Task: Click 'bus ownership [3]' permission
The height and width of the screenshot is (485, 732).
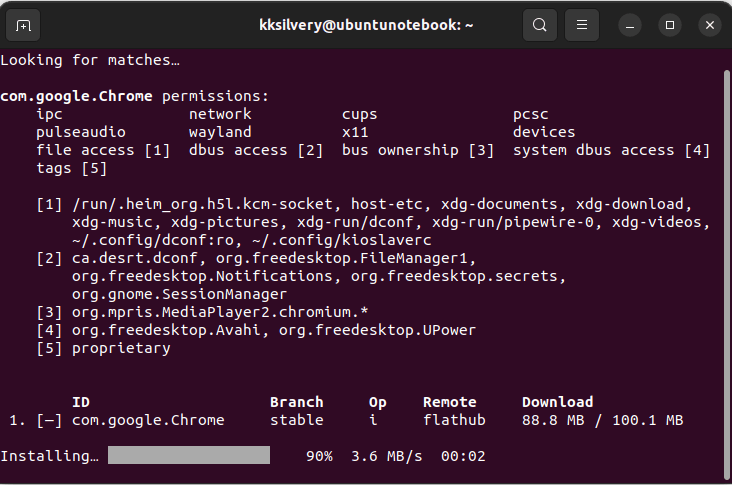Action: tap(418, 150)
